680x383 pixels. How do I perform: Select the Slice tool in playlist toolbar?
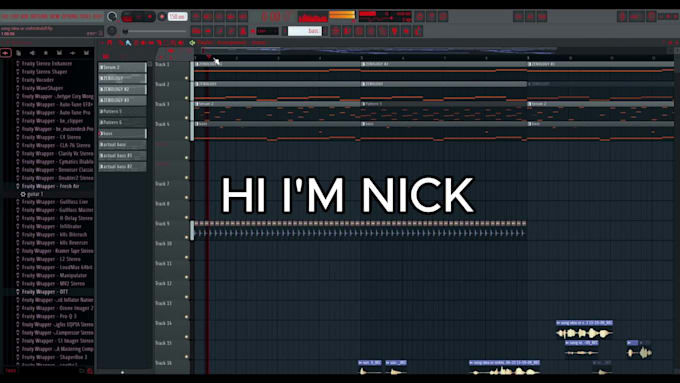point(159,43)
